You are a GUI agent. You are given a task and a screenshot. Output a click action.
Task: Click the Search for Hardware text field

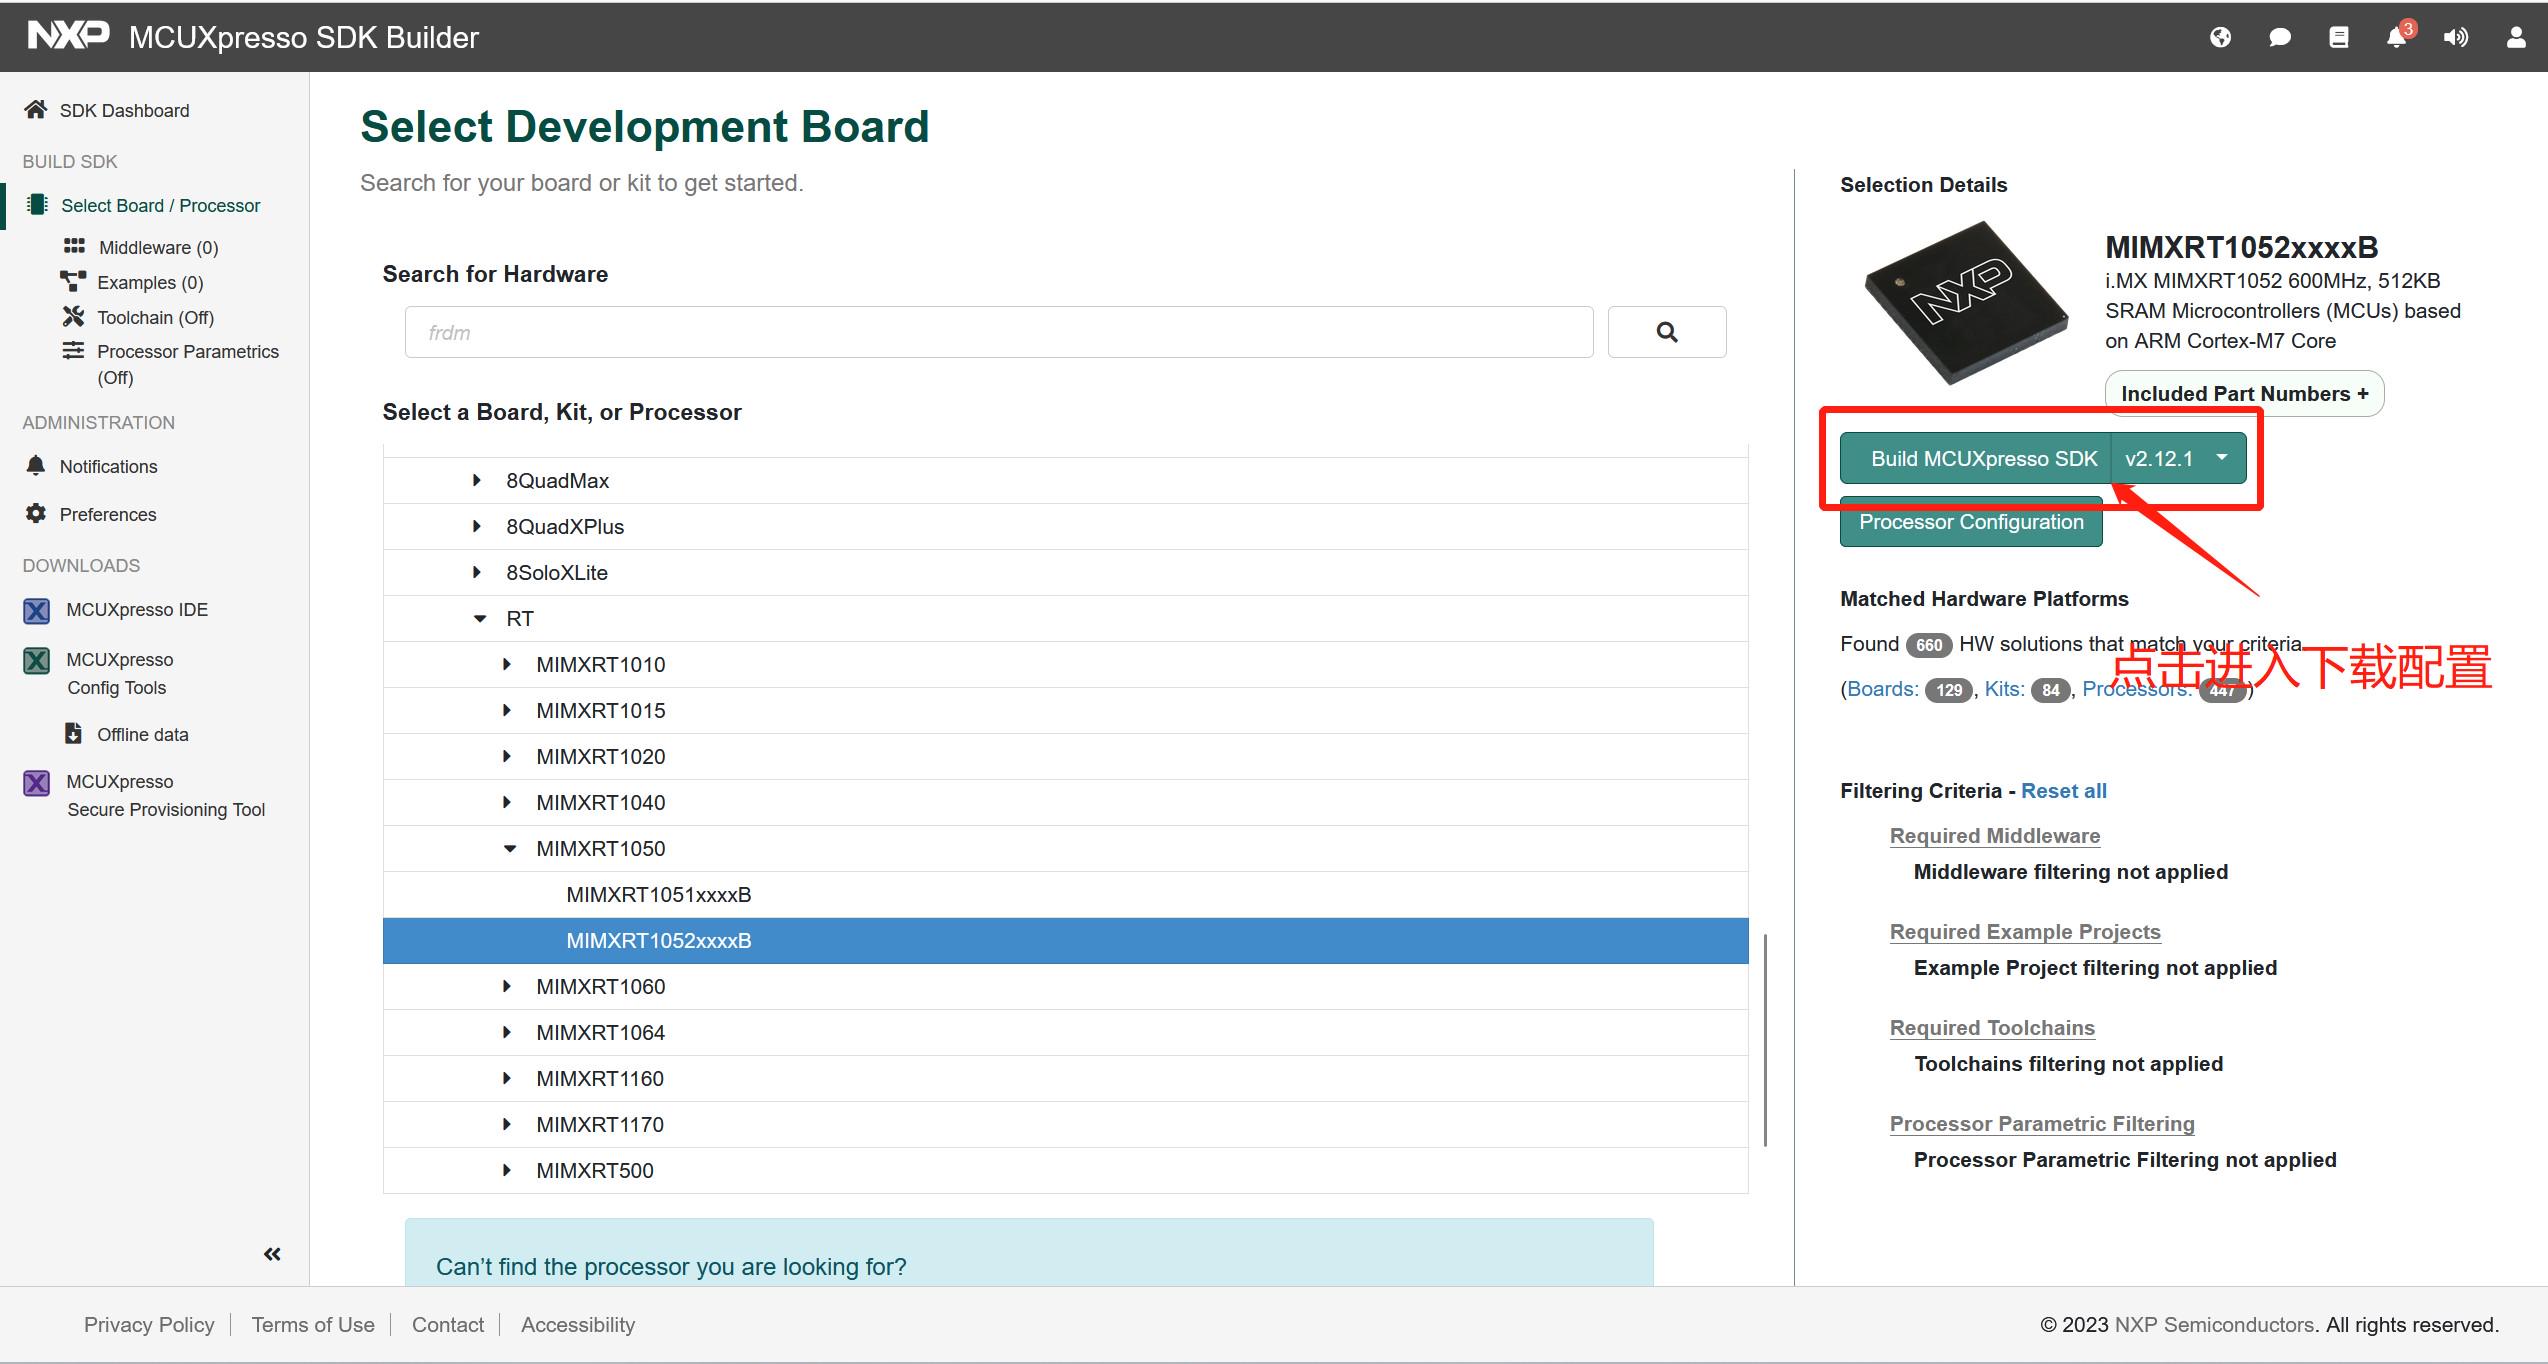pyautogui.click(x=998, y=332)
